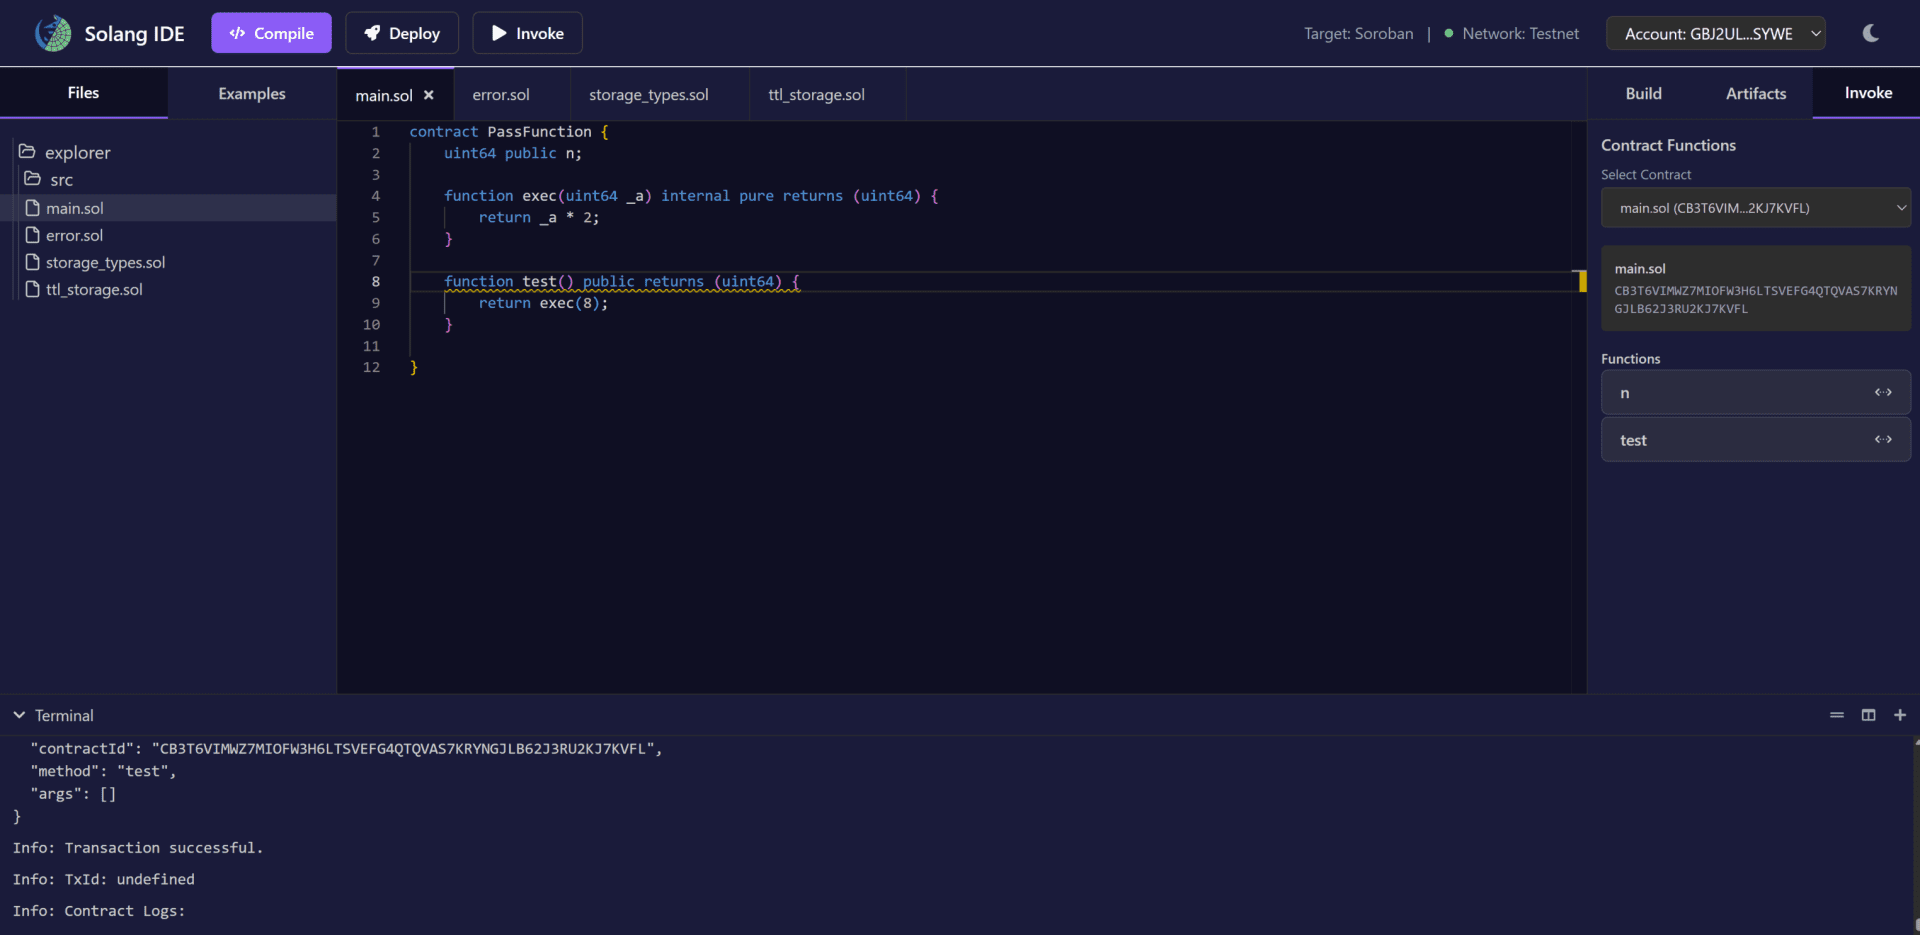
Task: Click the Solang IDE logo icon
Action: pos(53,33)
